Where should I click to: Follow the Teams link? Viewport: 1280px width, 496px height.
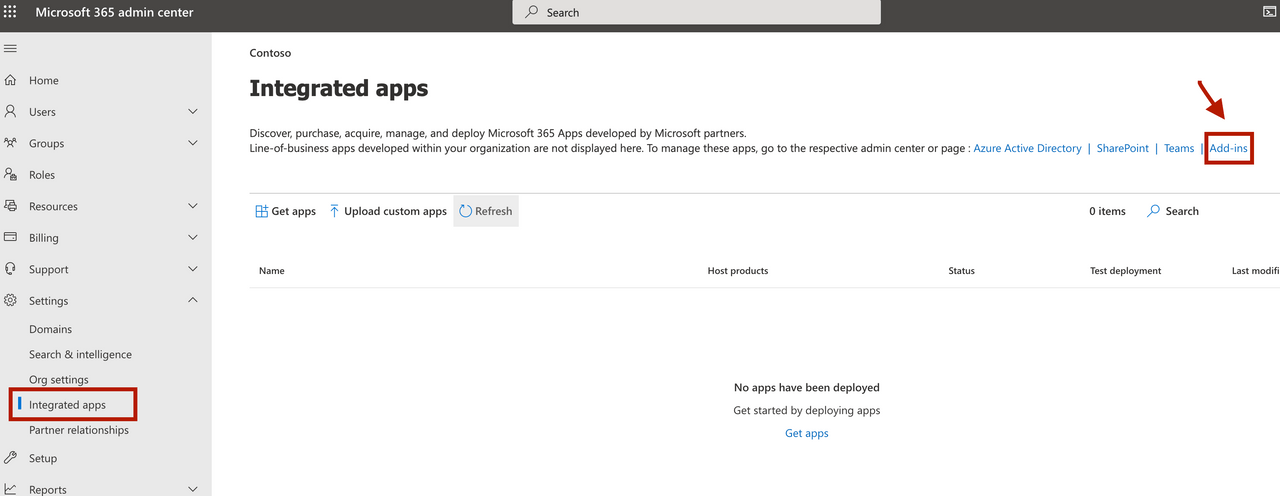[1179, 148]
